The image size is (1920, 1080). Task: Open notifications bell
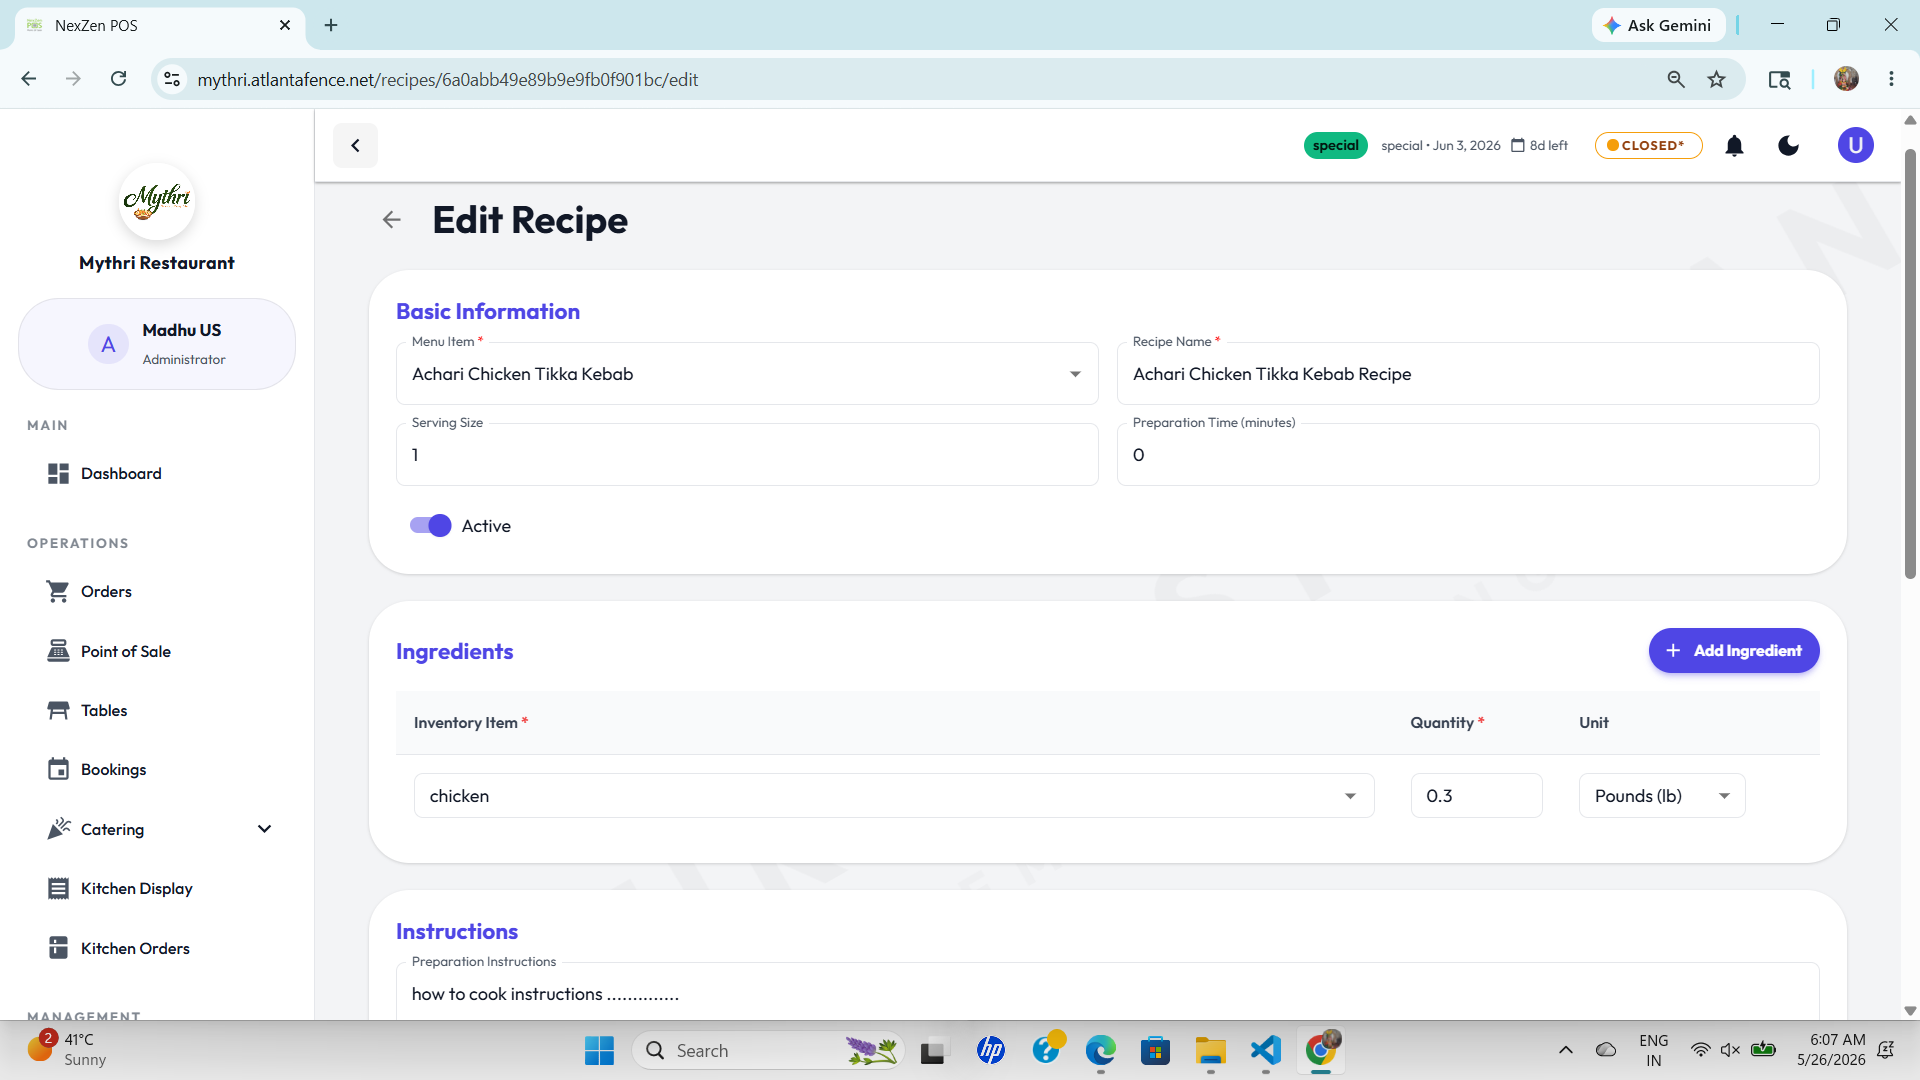(1735, 146)
